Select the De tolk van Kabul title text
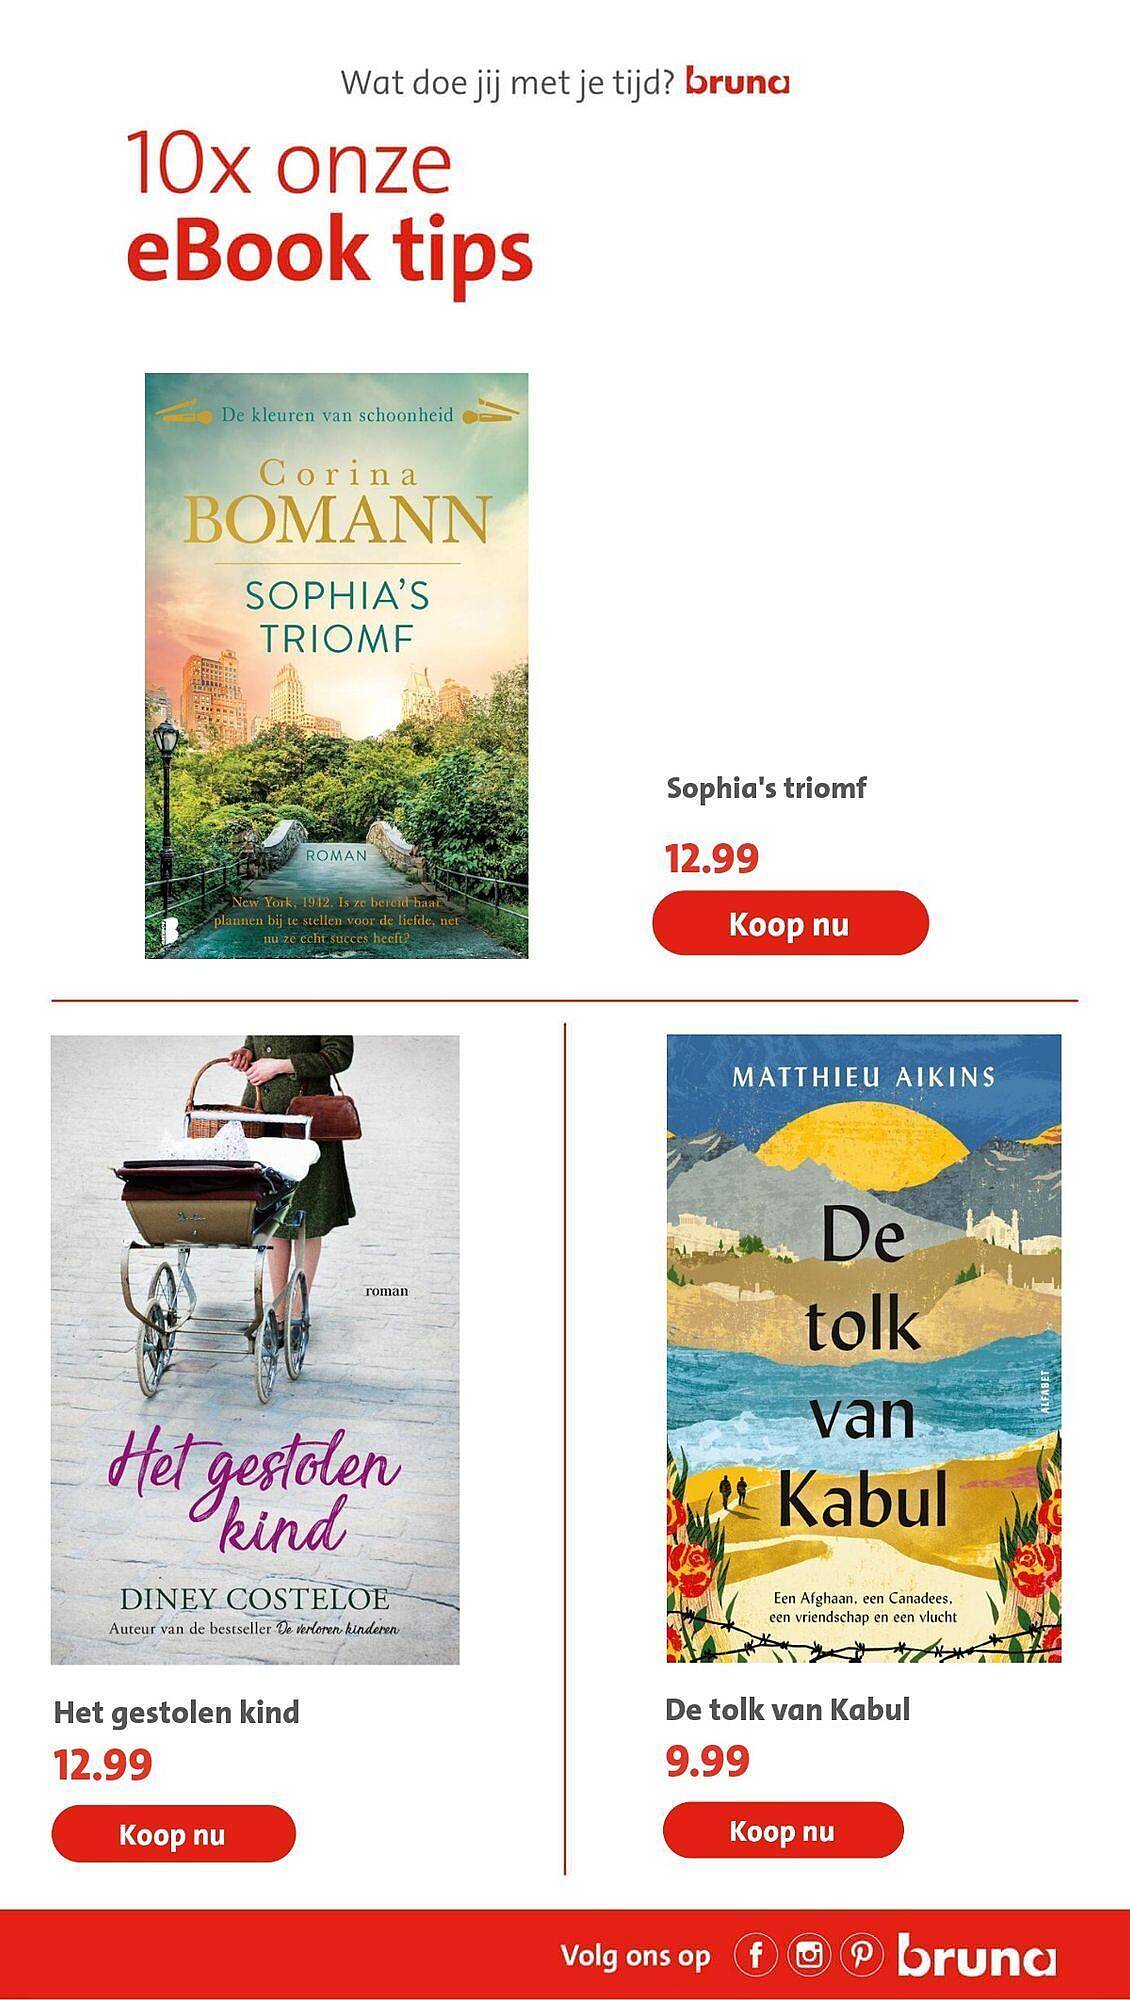Screen dimensions: 1130x2000 pos(788,1710)
